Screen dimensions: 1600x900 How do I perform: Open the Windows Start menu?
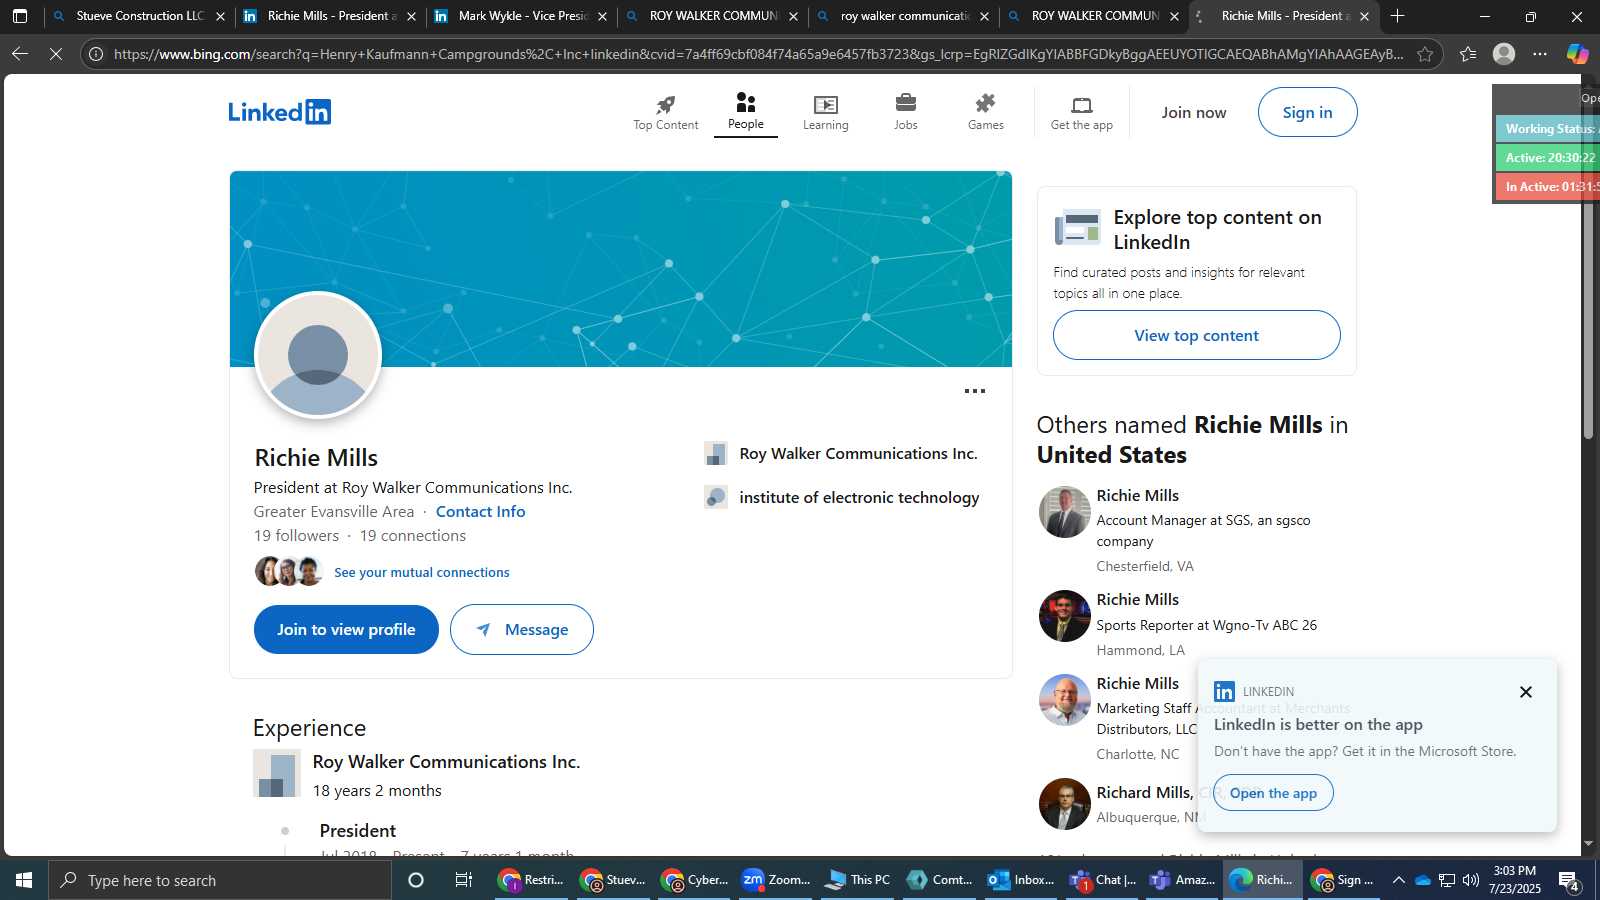[24, 880]
